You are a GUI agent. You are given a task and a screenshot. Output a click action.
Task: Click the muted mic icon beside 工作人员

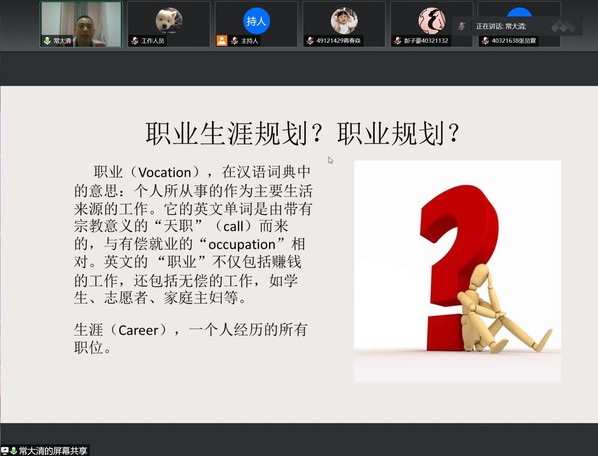pyautogui.click(x=134, y=40)
